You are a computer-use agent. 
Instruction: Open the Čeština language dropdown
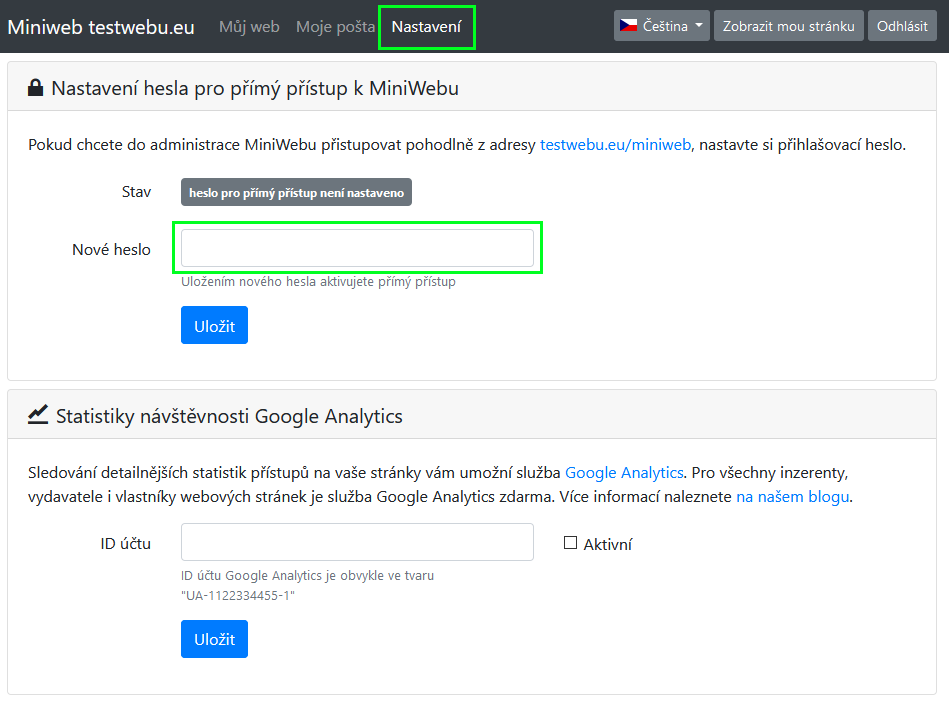pyautogui.click(x=662, y=26)
